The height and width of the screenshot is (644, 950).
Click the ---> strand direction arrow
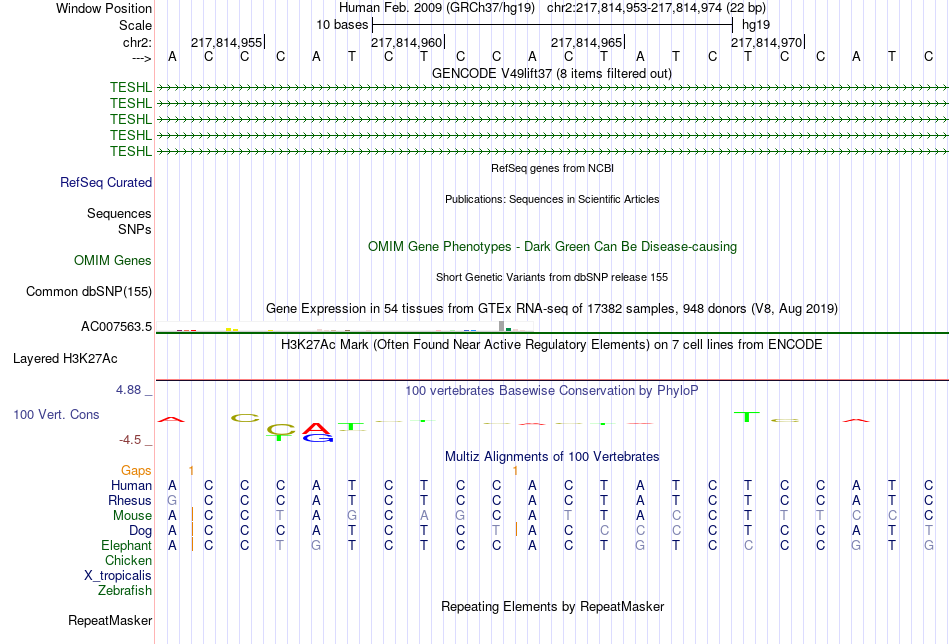141,58
